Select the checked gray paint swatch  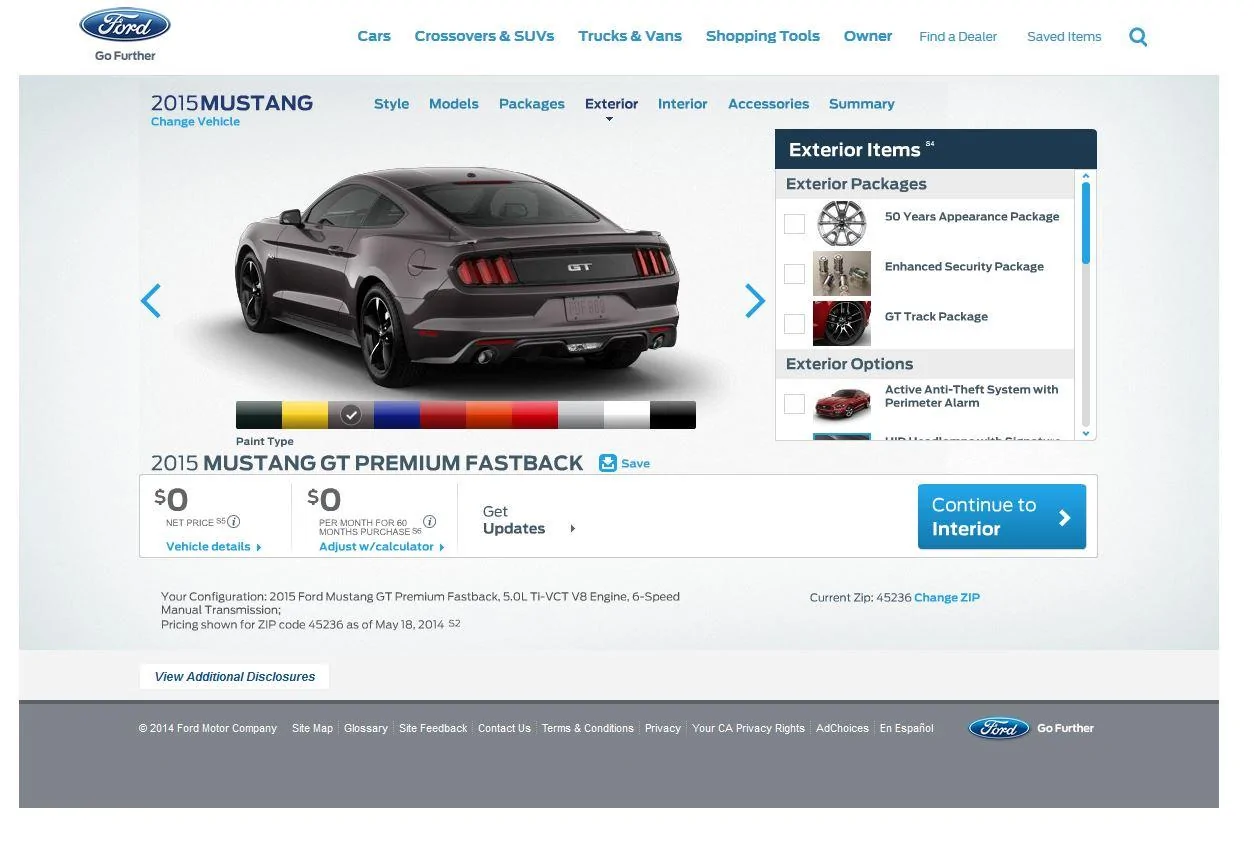coord(351,415)
